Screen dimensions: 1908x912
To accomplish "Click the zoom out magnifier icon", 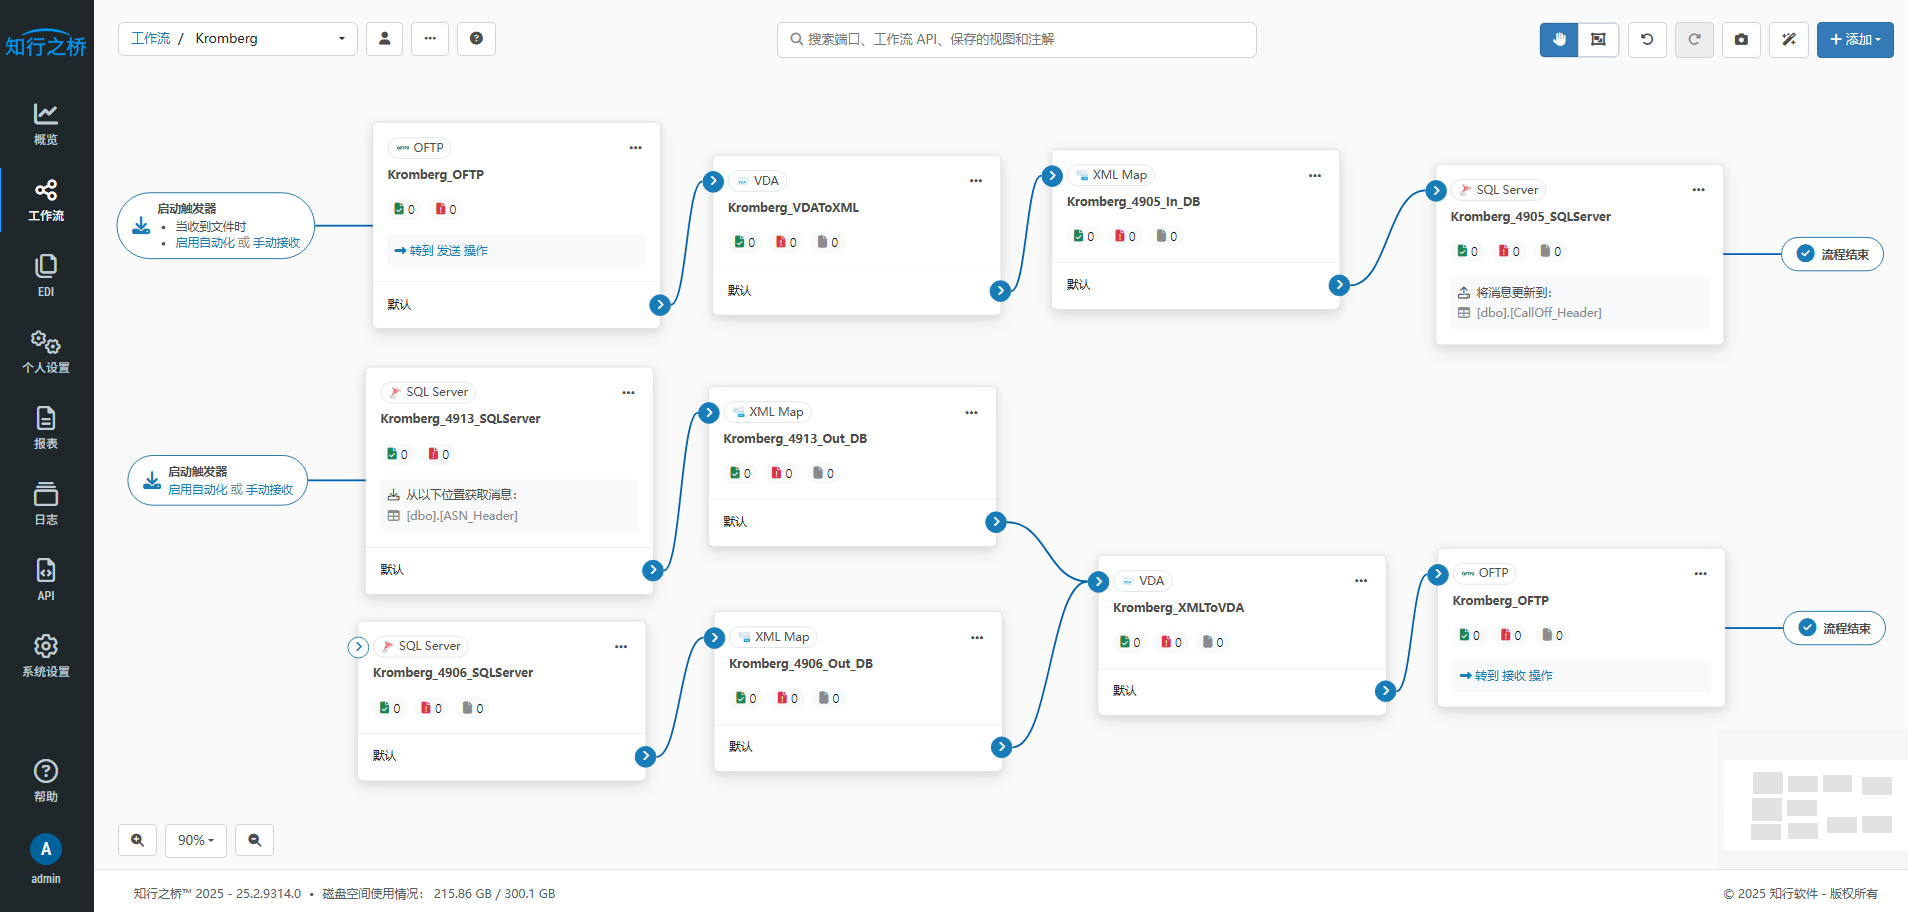I will [255, 840].
